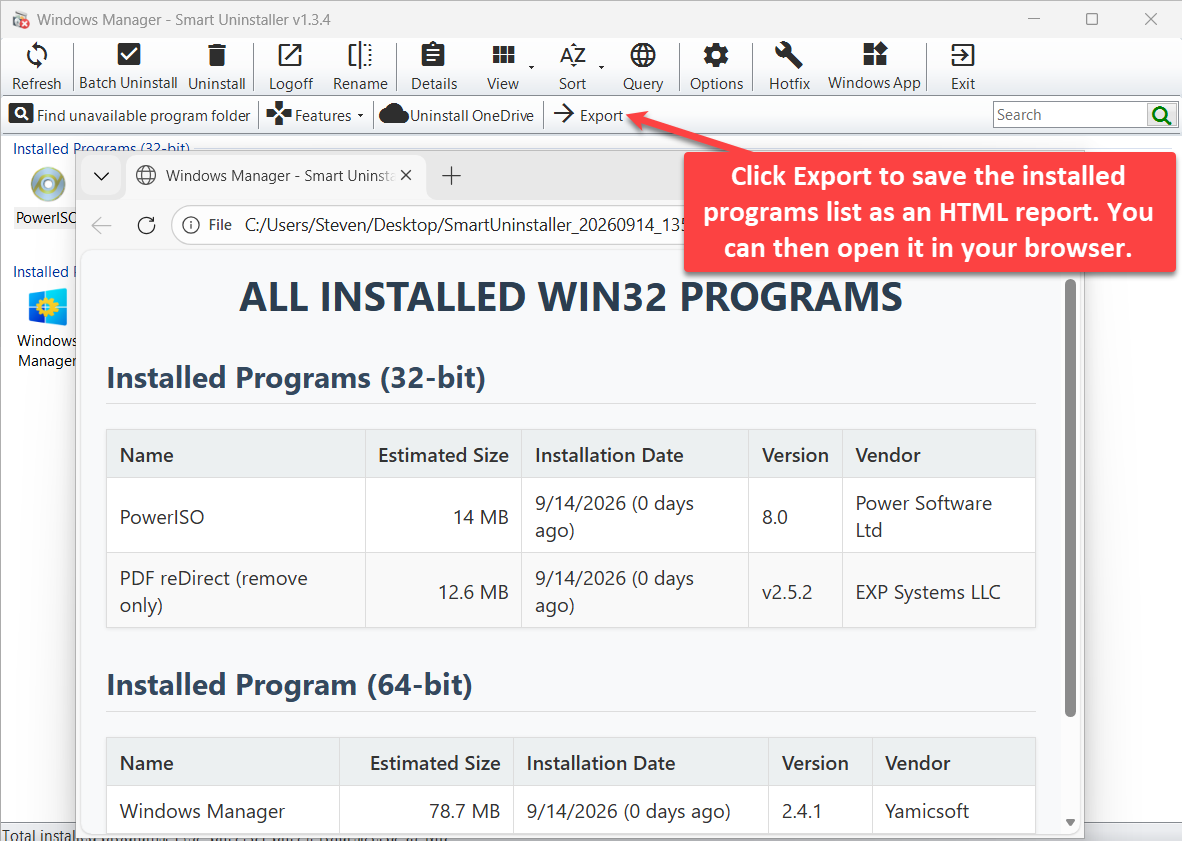Close the Smart Uninstaller browser tab
1183x841 pixels.
point(407,176)
